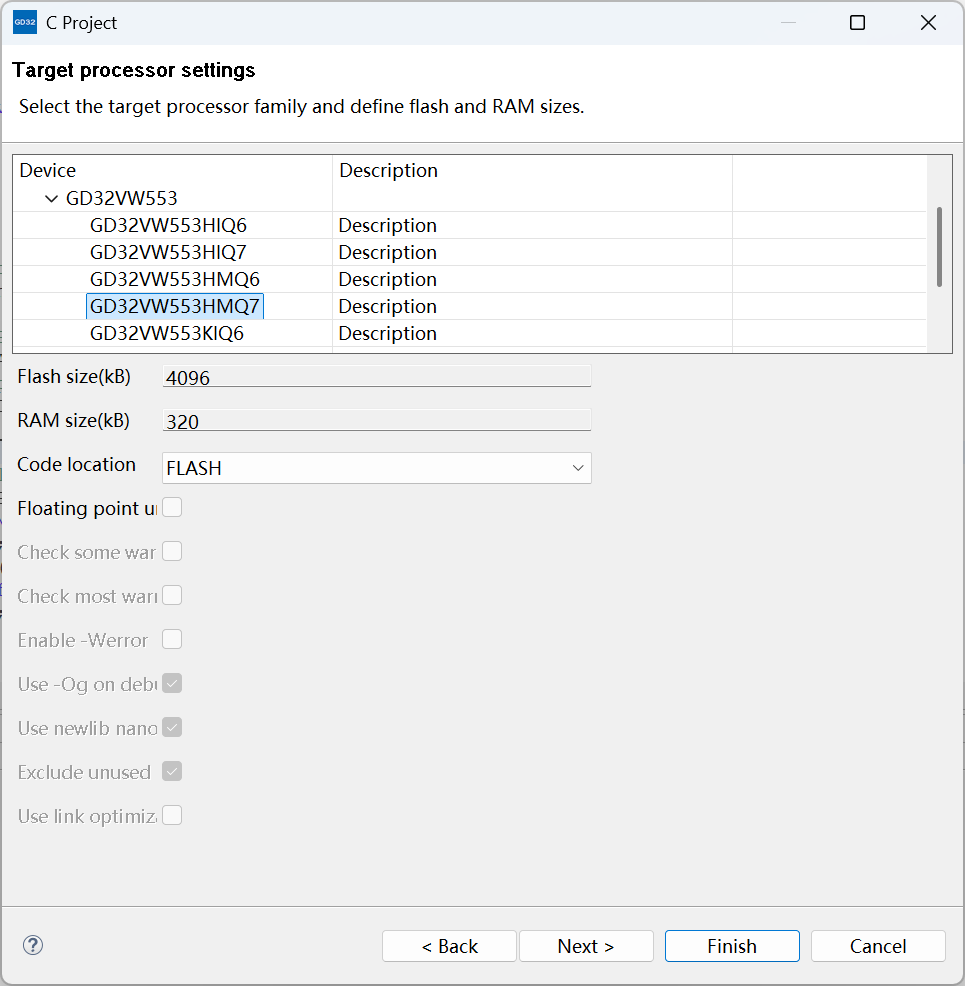
Task: Click the Device column header
Action: point(48,171)
